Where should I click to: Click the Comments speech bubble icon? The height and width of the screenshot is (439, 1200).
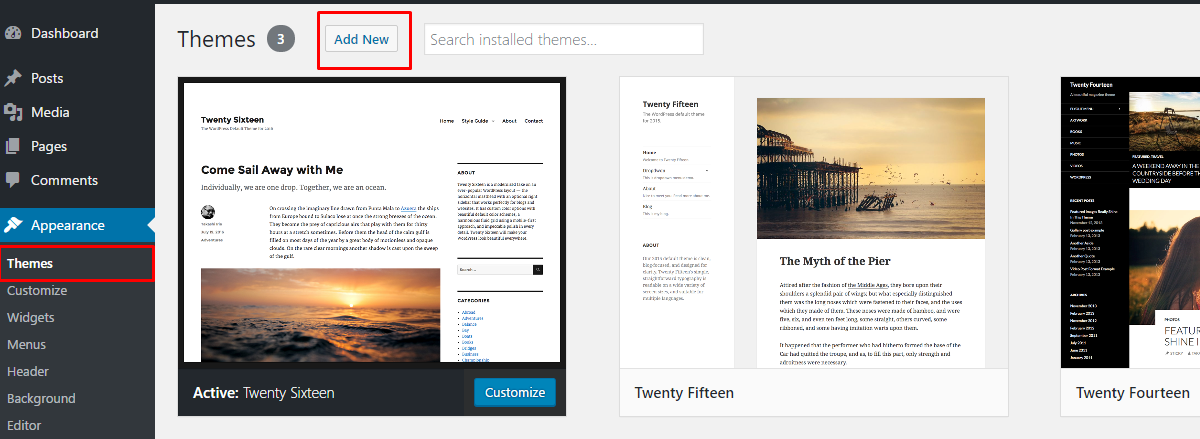pyautogui.click(x=13, y=180)
